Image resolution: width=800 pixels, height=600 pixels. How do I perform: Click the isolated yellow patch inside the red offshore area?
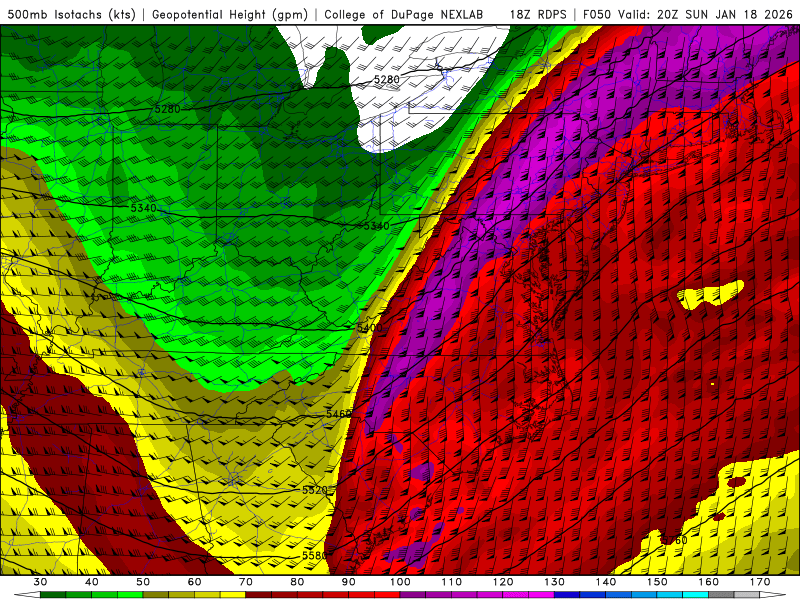click(710, 295)
